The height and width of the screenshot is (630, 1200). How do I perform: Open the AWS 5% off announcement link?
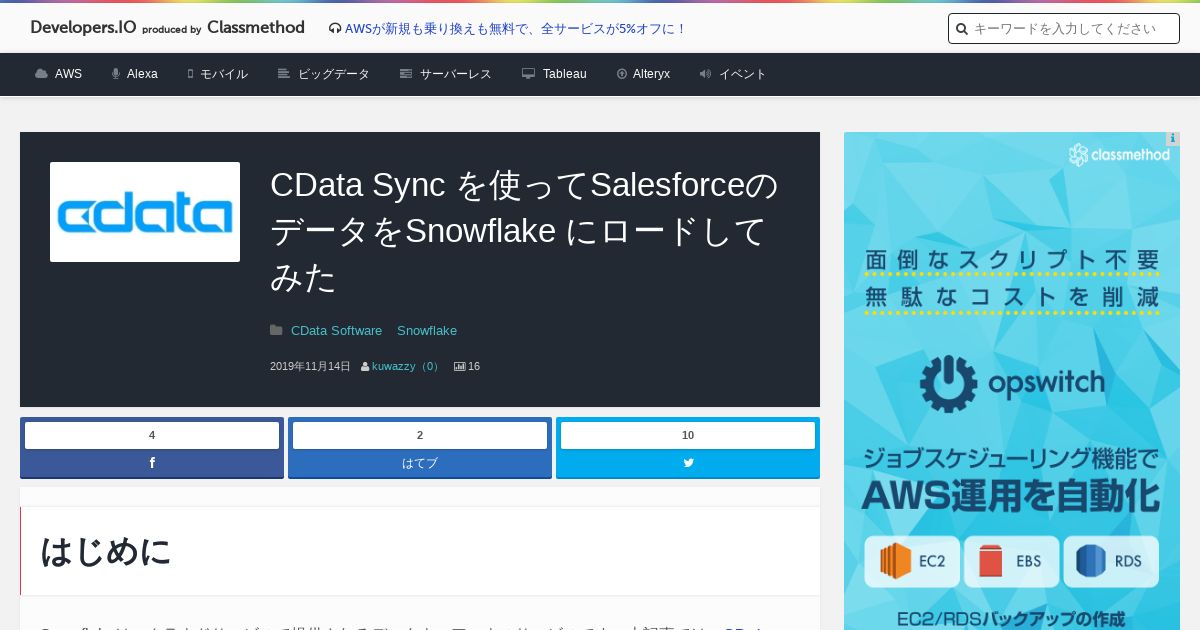pyautogui.click(x=515, y=29)
